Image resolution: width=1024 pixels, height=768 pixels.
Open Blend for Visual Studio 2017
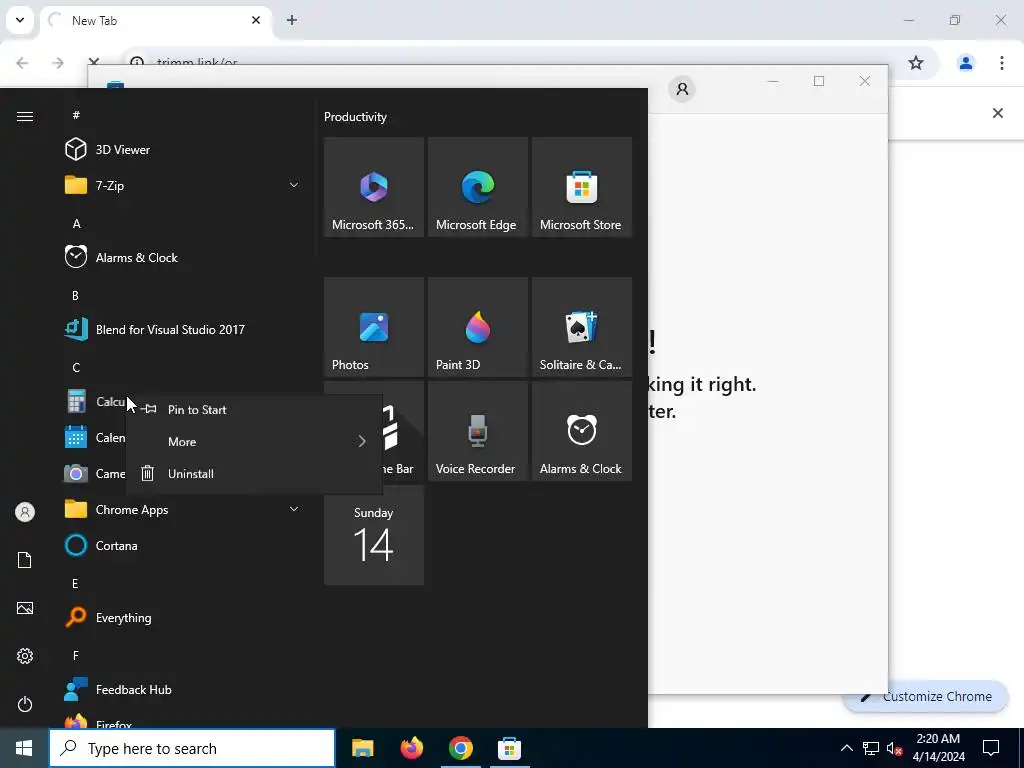(183, 329)
